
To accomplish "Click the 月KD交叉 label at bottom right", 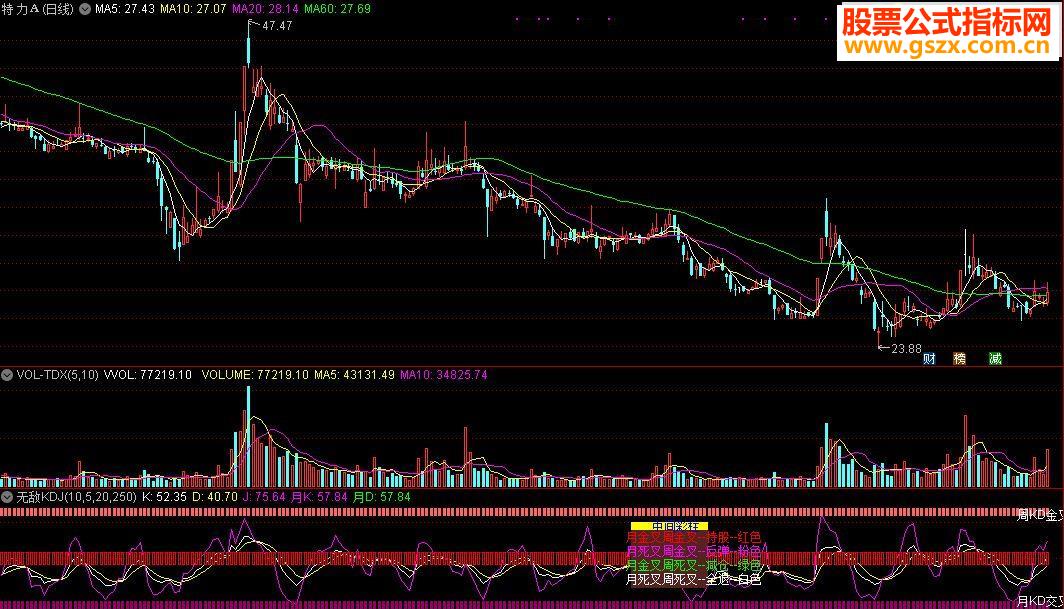I will pos(1040,601).
